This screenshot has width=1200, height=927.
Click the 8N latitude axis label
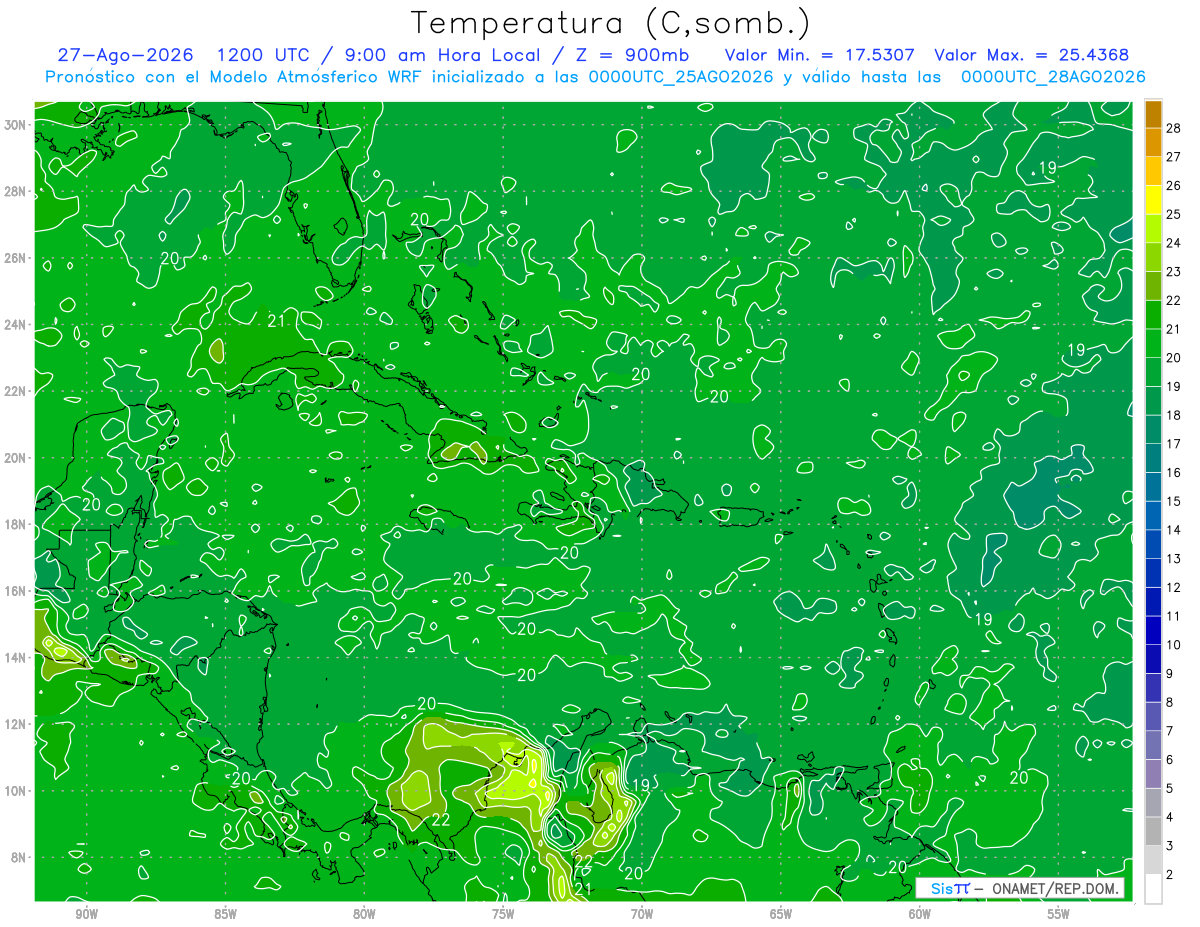[20, 857]
